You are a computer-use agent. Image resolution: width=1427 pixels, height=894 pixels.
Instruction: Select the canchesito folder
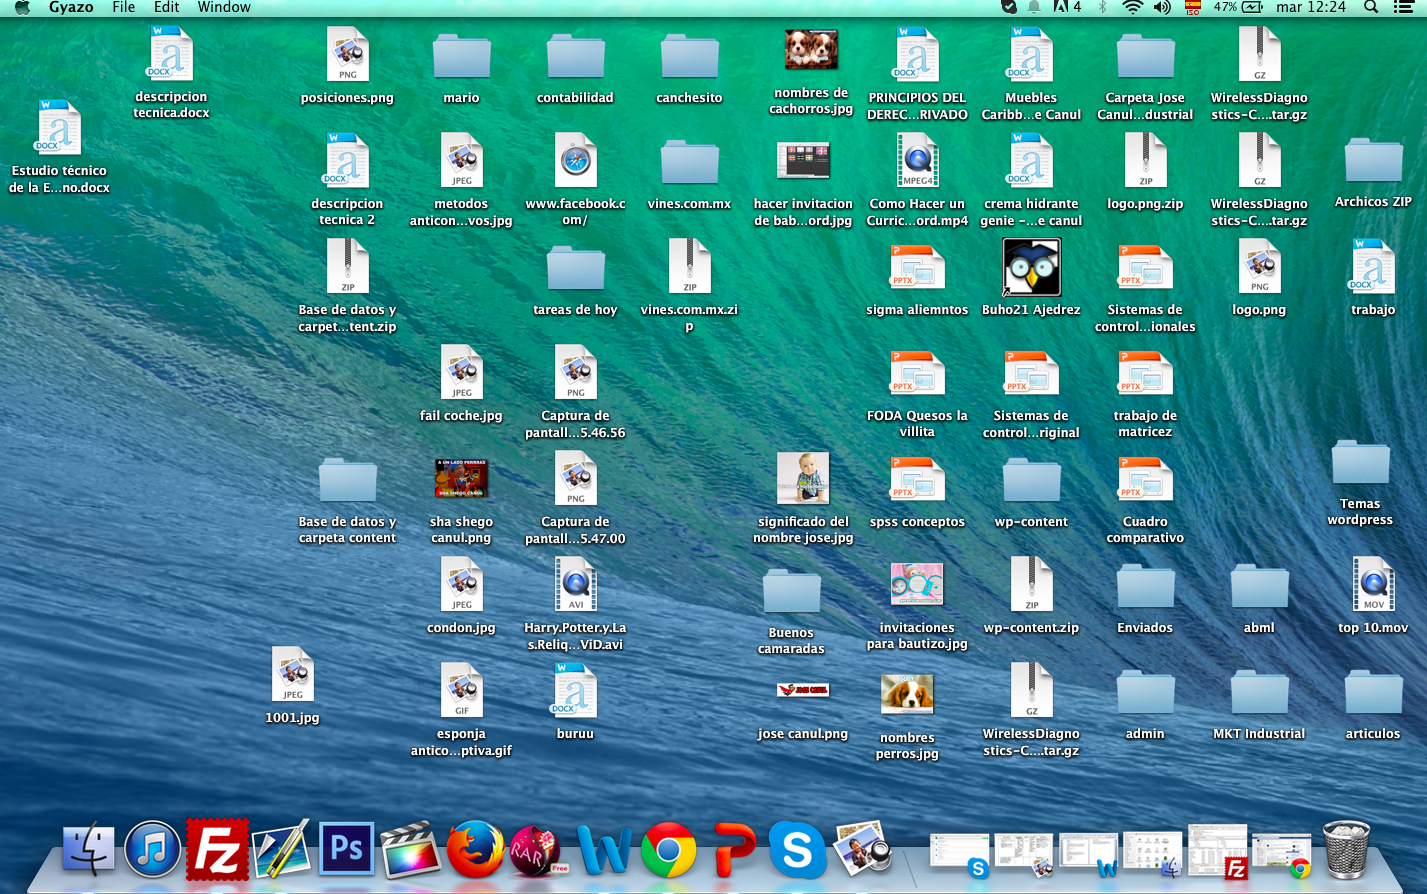tap(689, 66)
